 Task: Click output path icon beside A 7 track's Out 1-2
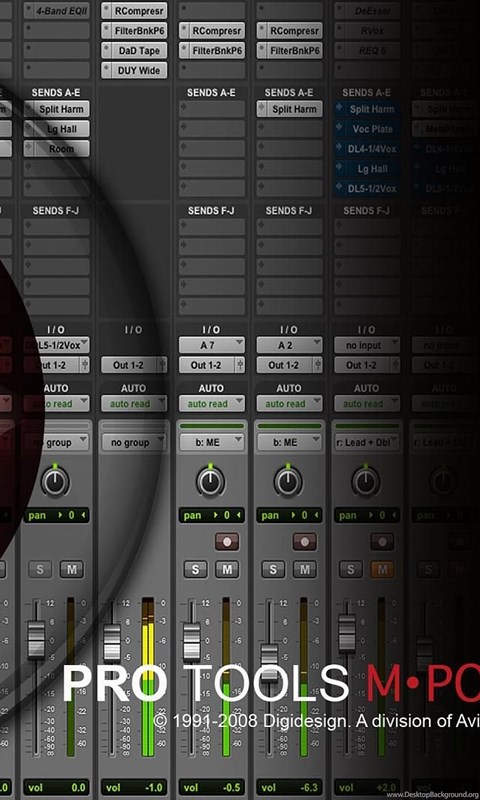[x=240, y=365]
